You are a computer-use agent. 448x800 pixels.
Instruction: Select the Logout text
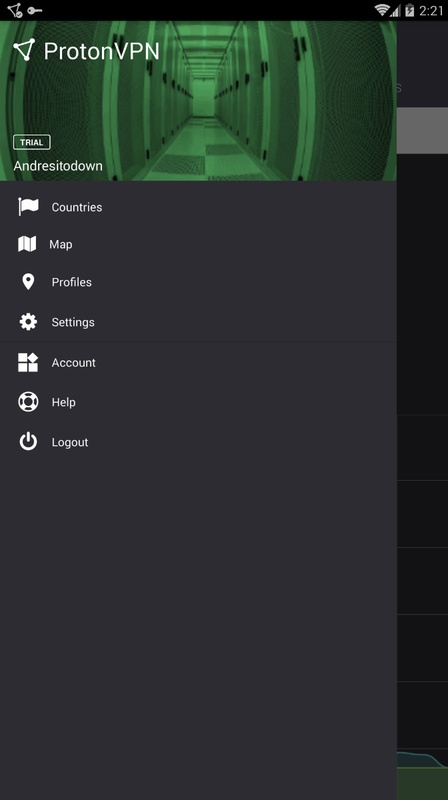70,442
